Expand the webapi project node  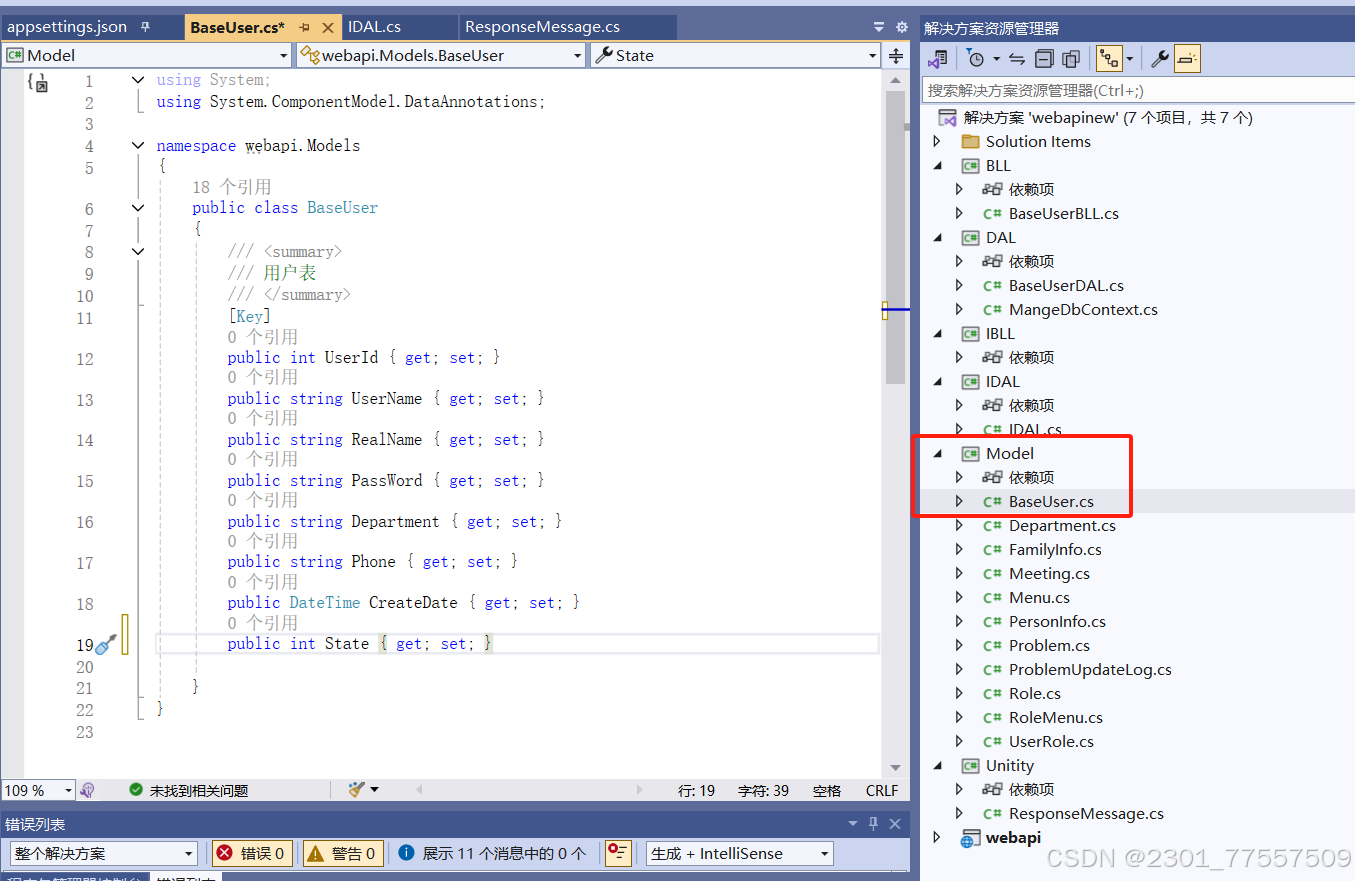[x=937, y=837]
